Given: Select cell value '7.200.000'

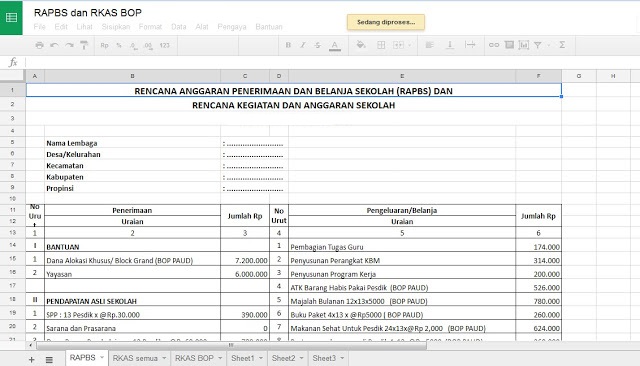Looking at the screenshot, I should tap(245, 260).
